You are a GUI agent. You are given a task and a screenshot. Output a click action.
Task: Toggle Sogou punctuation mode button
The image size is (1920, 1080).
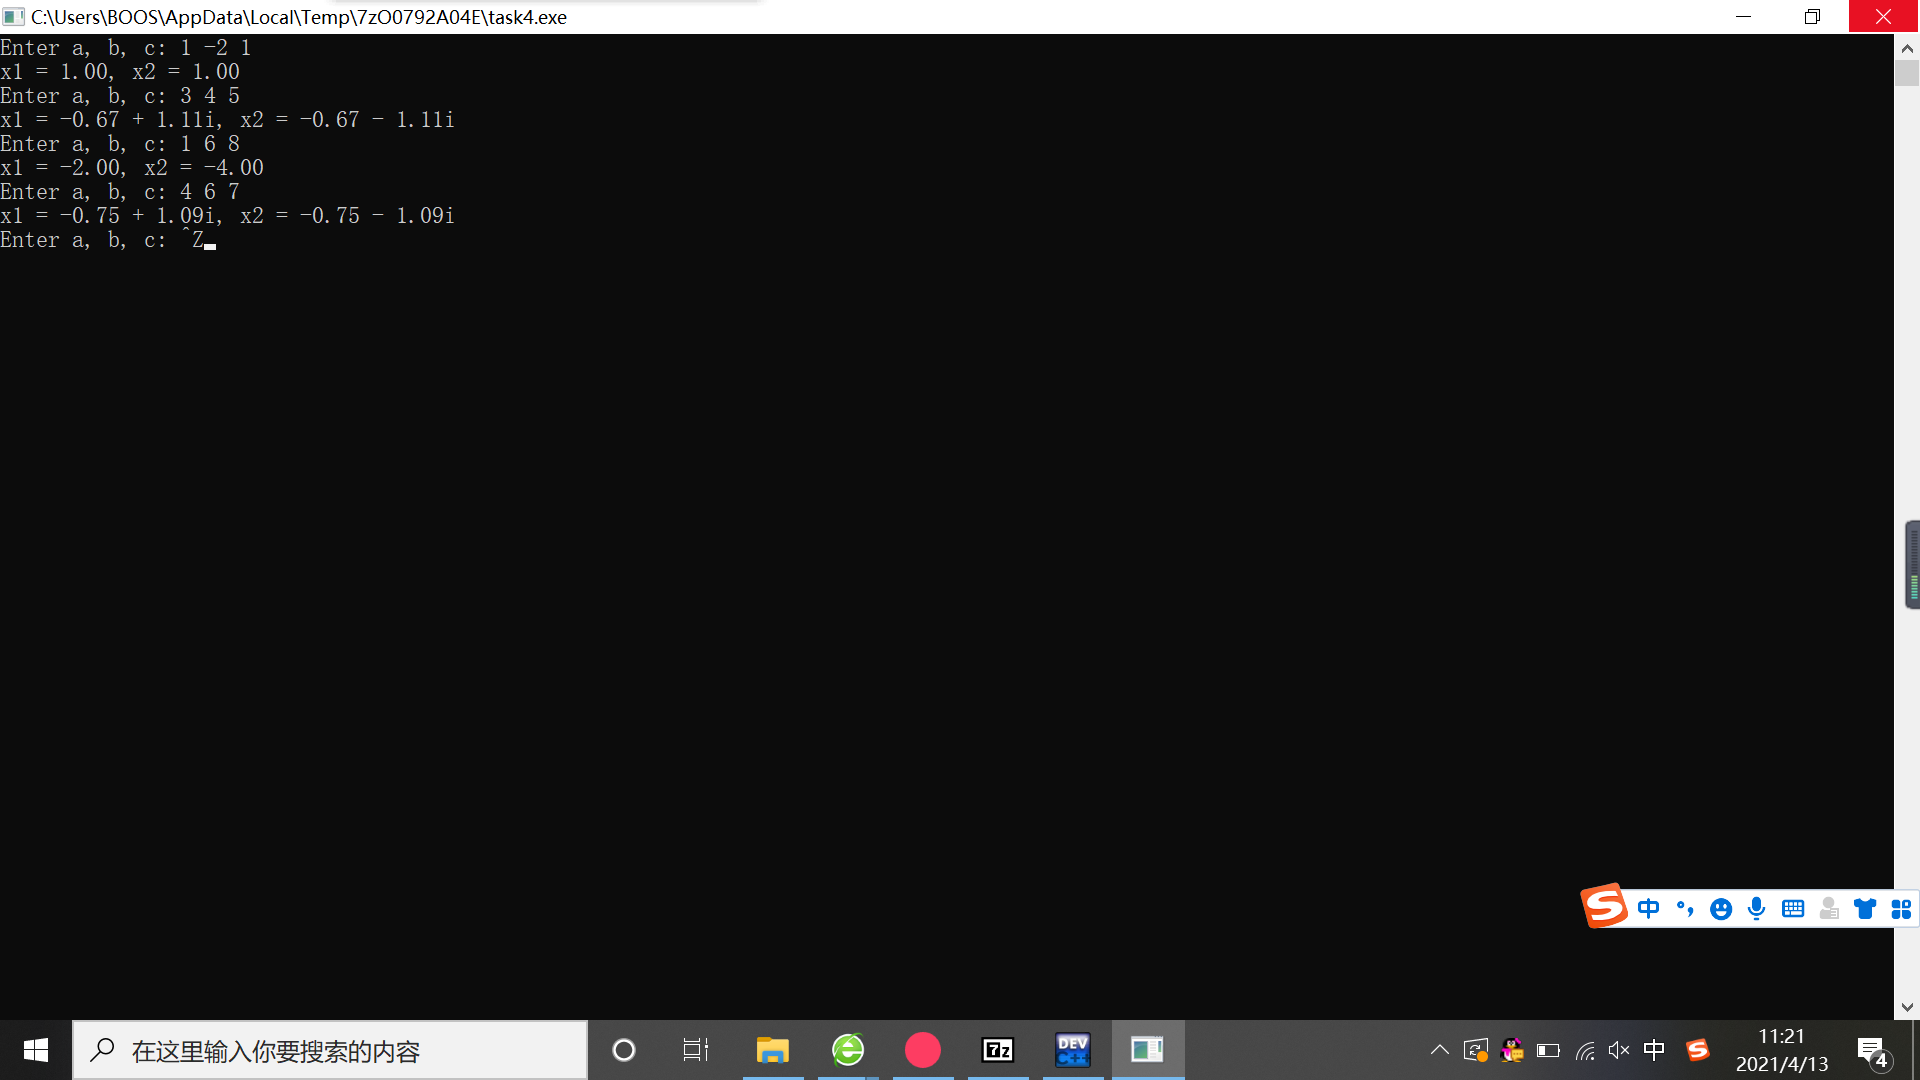1685,908
